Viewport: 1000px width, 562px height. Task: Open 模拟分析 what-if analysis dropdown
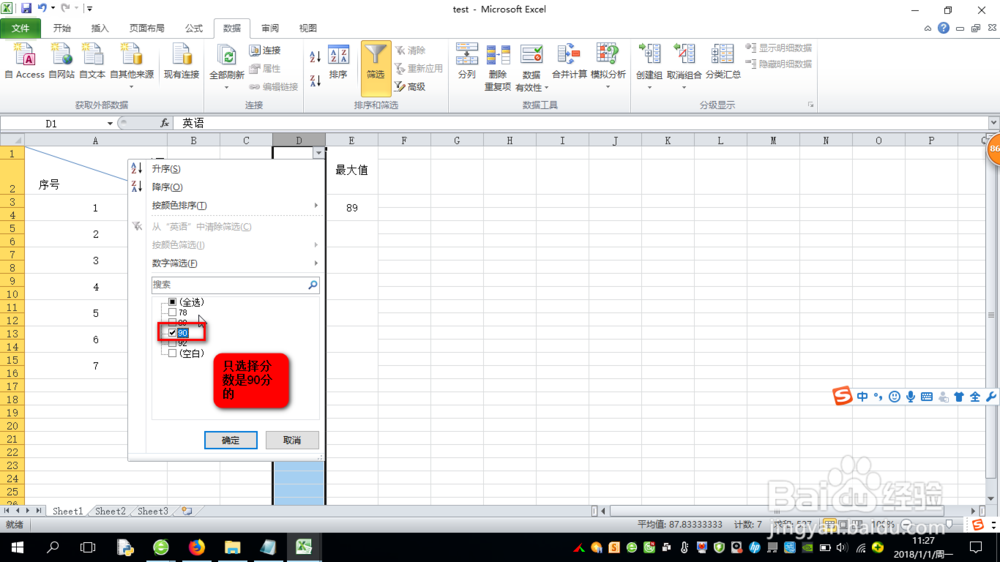pyautogui.click(x=608, y=87)
